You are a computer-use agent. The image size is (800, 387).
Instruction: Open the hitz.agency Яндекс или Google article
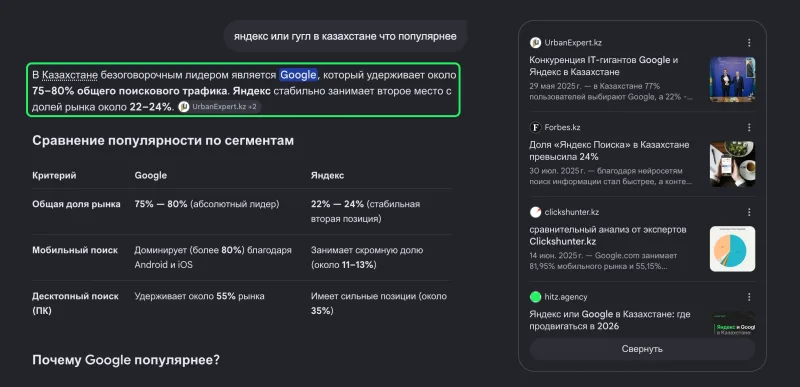[610, 320]
